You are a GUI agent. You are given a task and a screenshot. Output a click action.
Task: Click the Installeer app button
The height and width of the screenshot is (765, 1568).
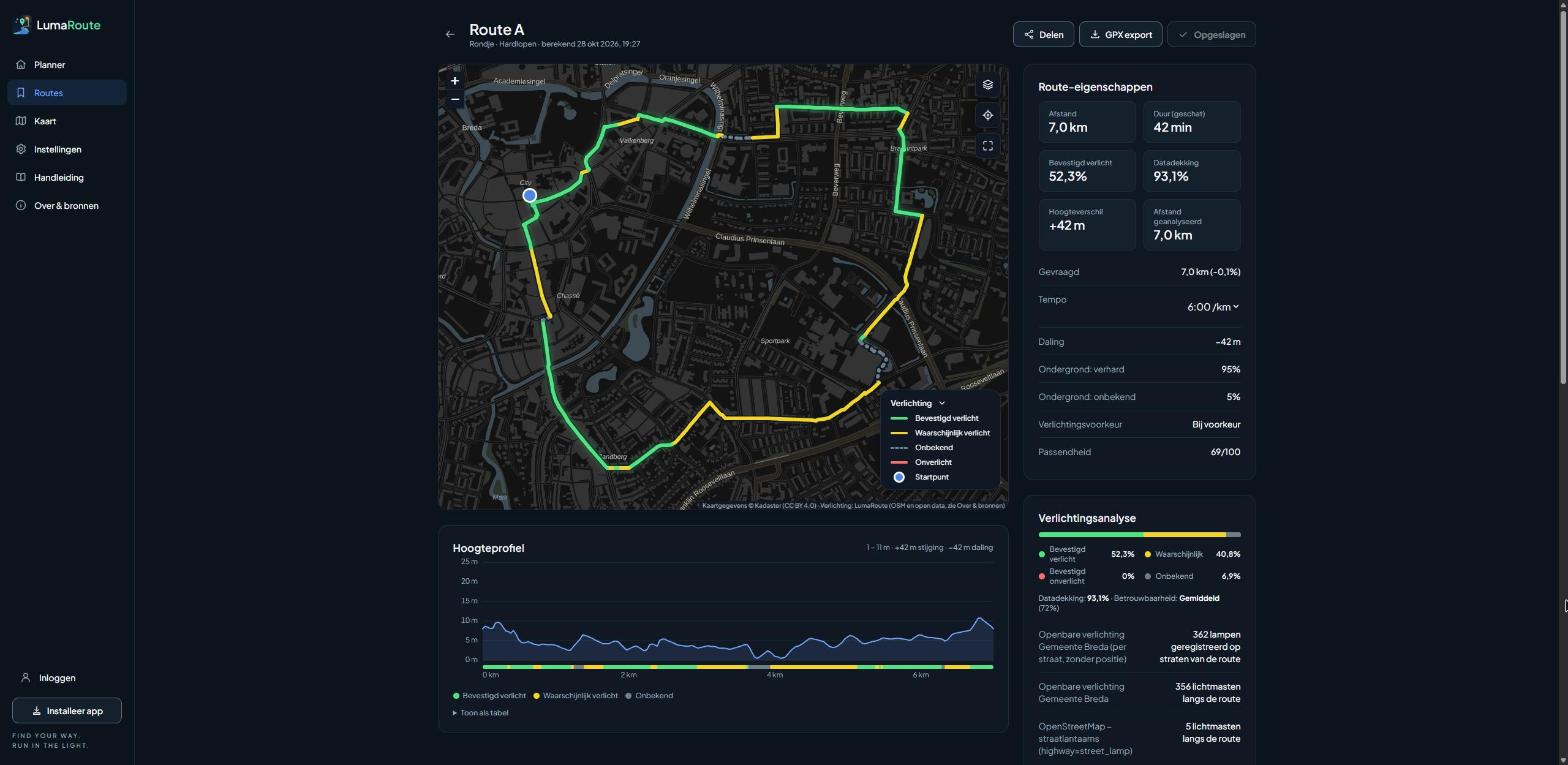(66, 711)
